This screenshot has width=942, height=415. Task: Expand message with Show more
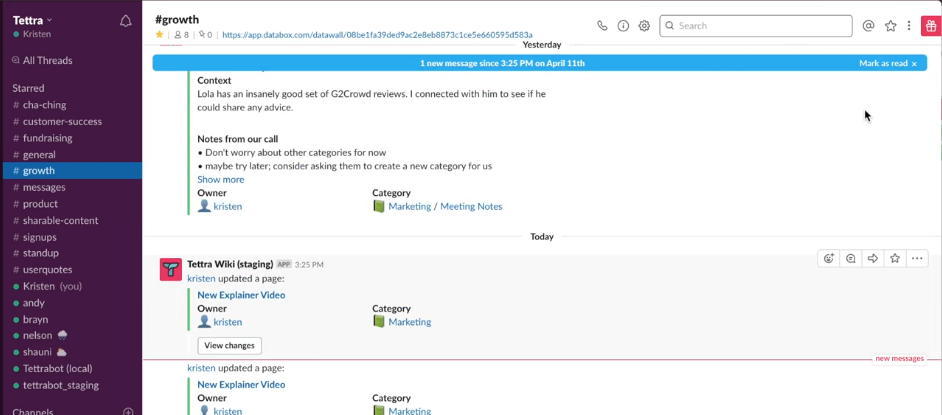[220, 179]
